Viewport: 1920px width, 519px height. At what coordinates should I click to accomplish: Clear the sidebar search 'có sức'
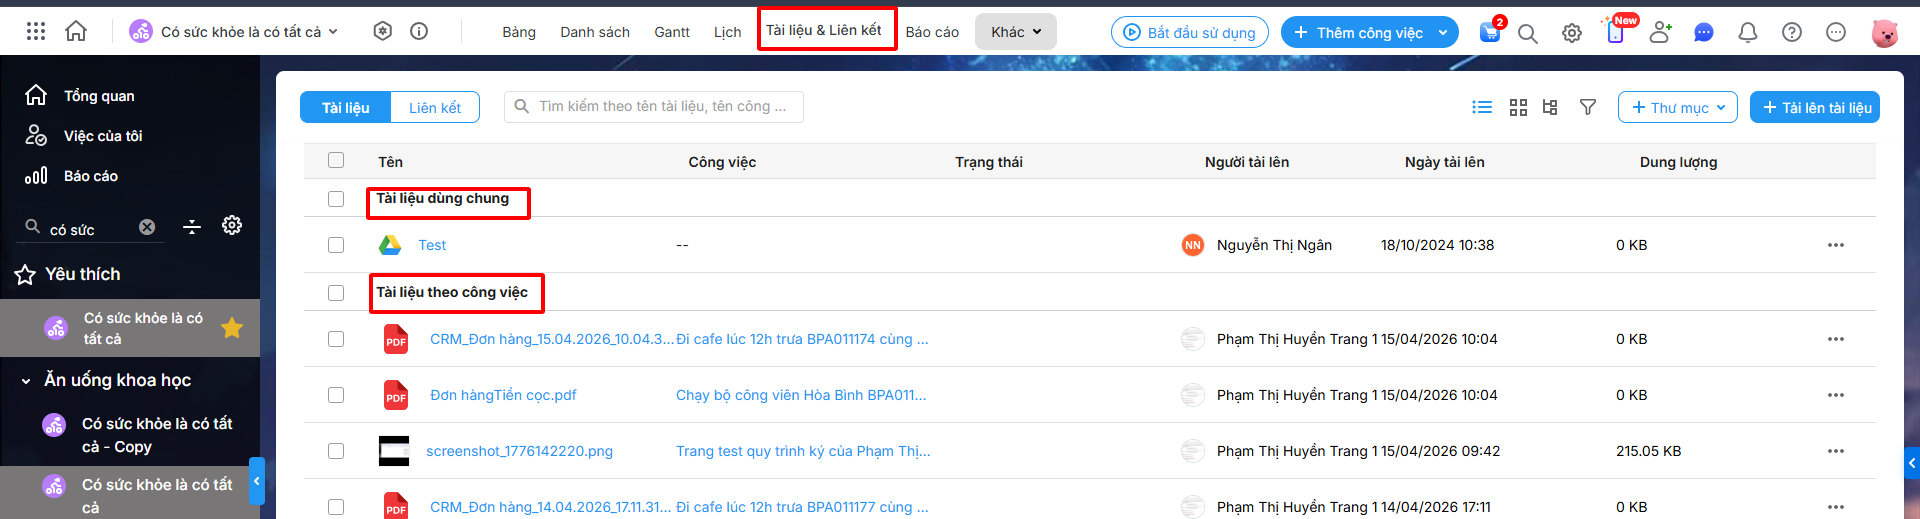click(x=147, y=227)
